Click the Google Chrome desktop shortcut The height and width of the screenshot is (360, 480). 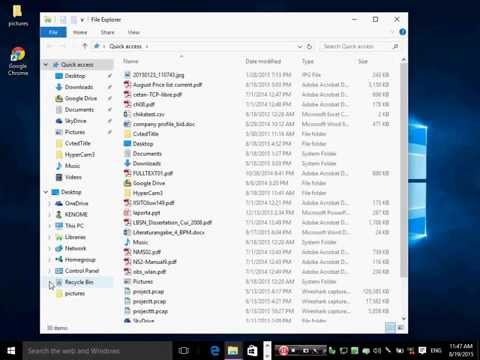click(18, 61)
